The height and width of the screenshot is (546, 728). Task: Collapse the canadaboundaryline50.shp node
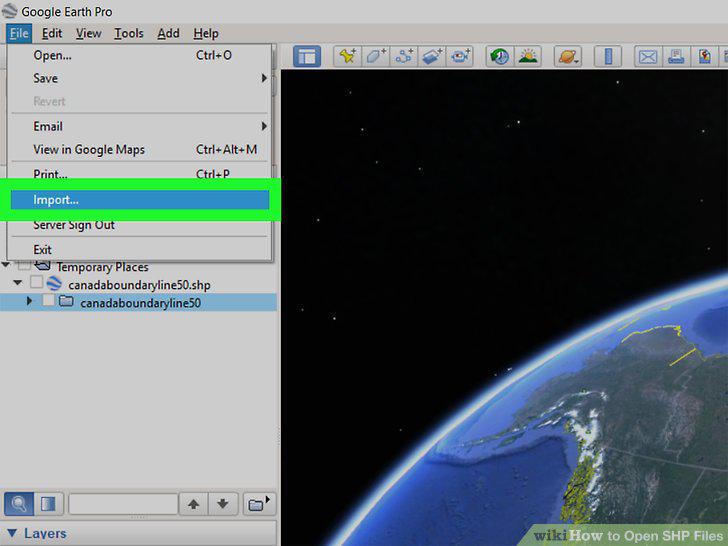click(18, 282)
